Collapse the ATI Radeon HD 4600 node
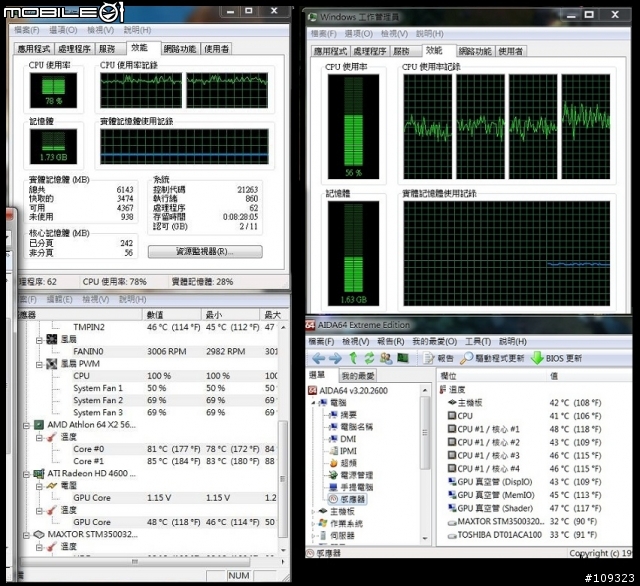640x586 pixels. click(x=25, y=473)
